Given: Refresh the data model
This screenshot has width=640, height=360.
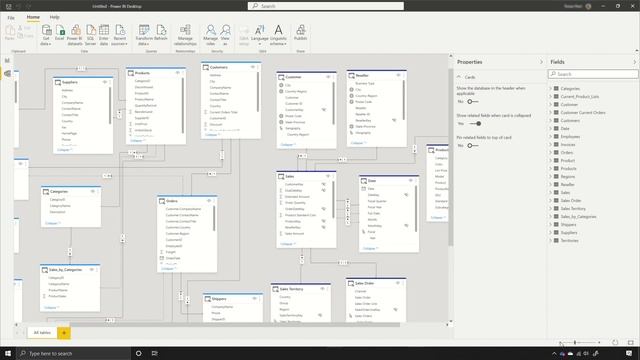Looking at the screenshot, I should click(x=161, y=33).
